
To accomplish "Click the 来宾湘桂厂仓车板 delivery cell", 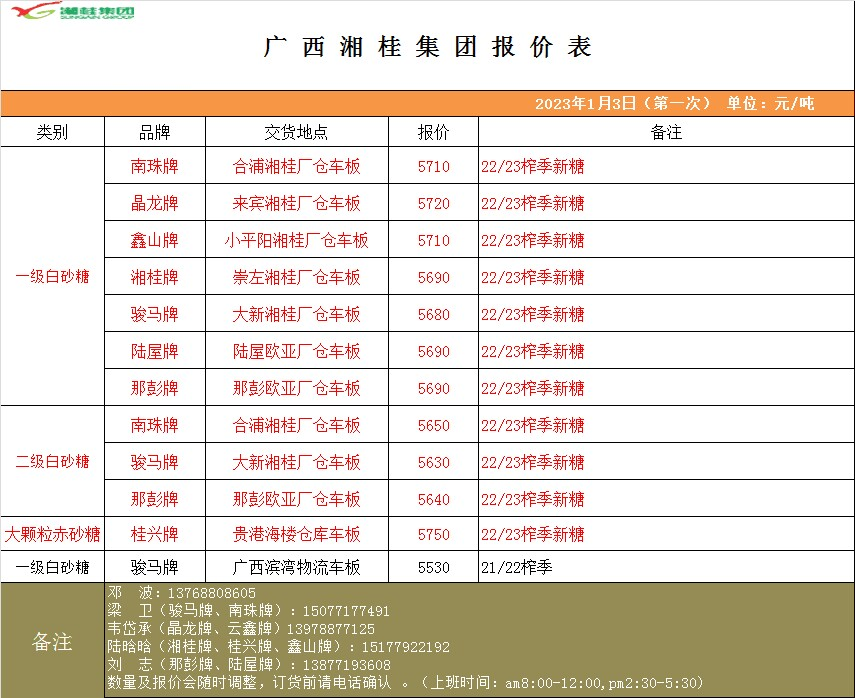I will tap(296, 203).
